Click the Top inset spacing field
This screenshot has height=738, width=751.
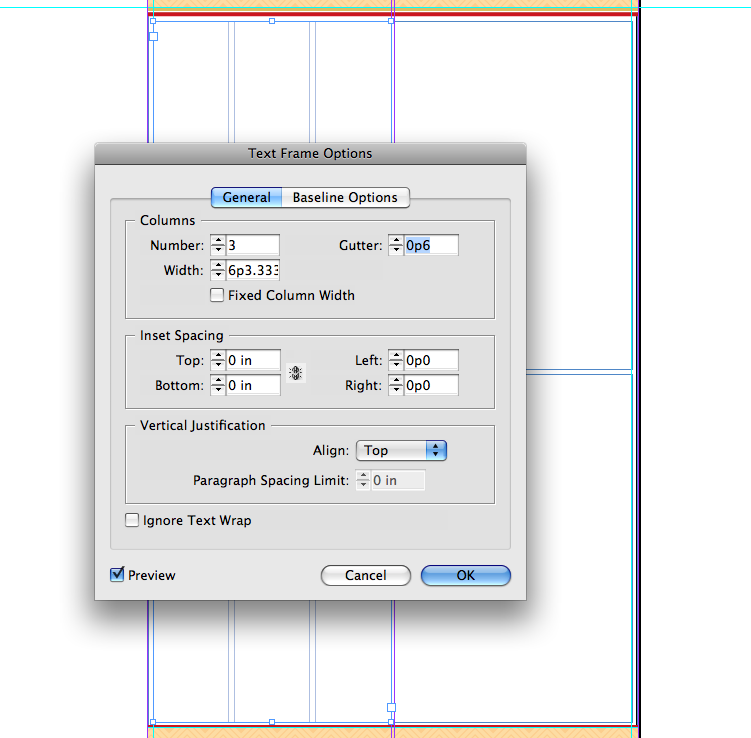click(253, 360)
